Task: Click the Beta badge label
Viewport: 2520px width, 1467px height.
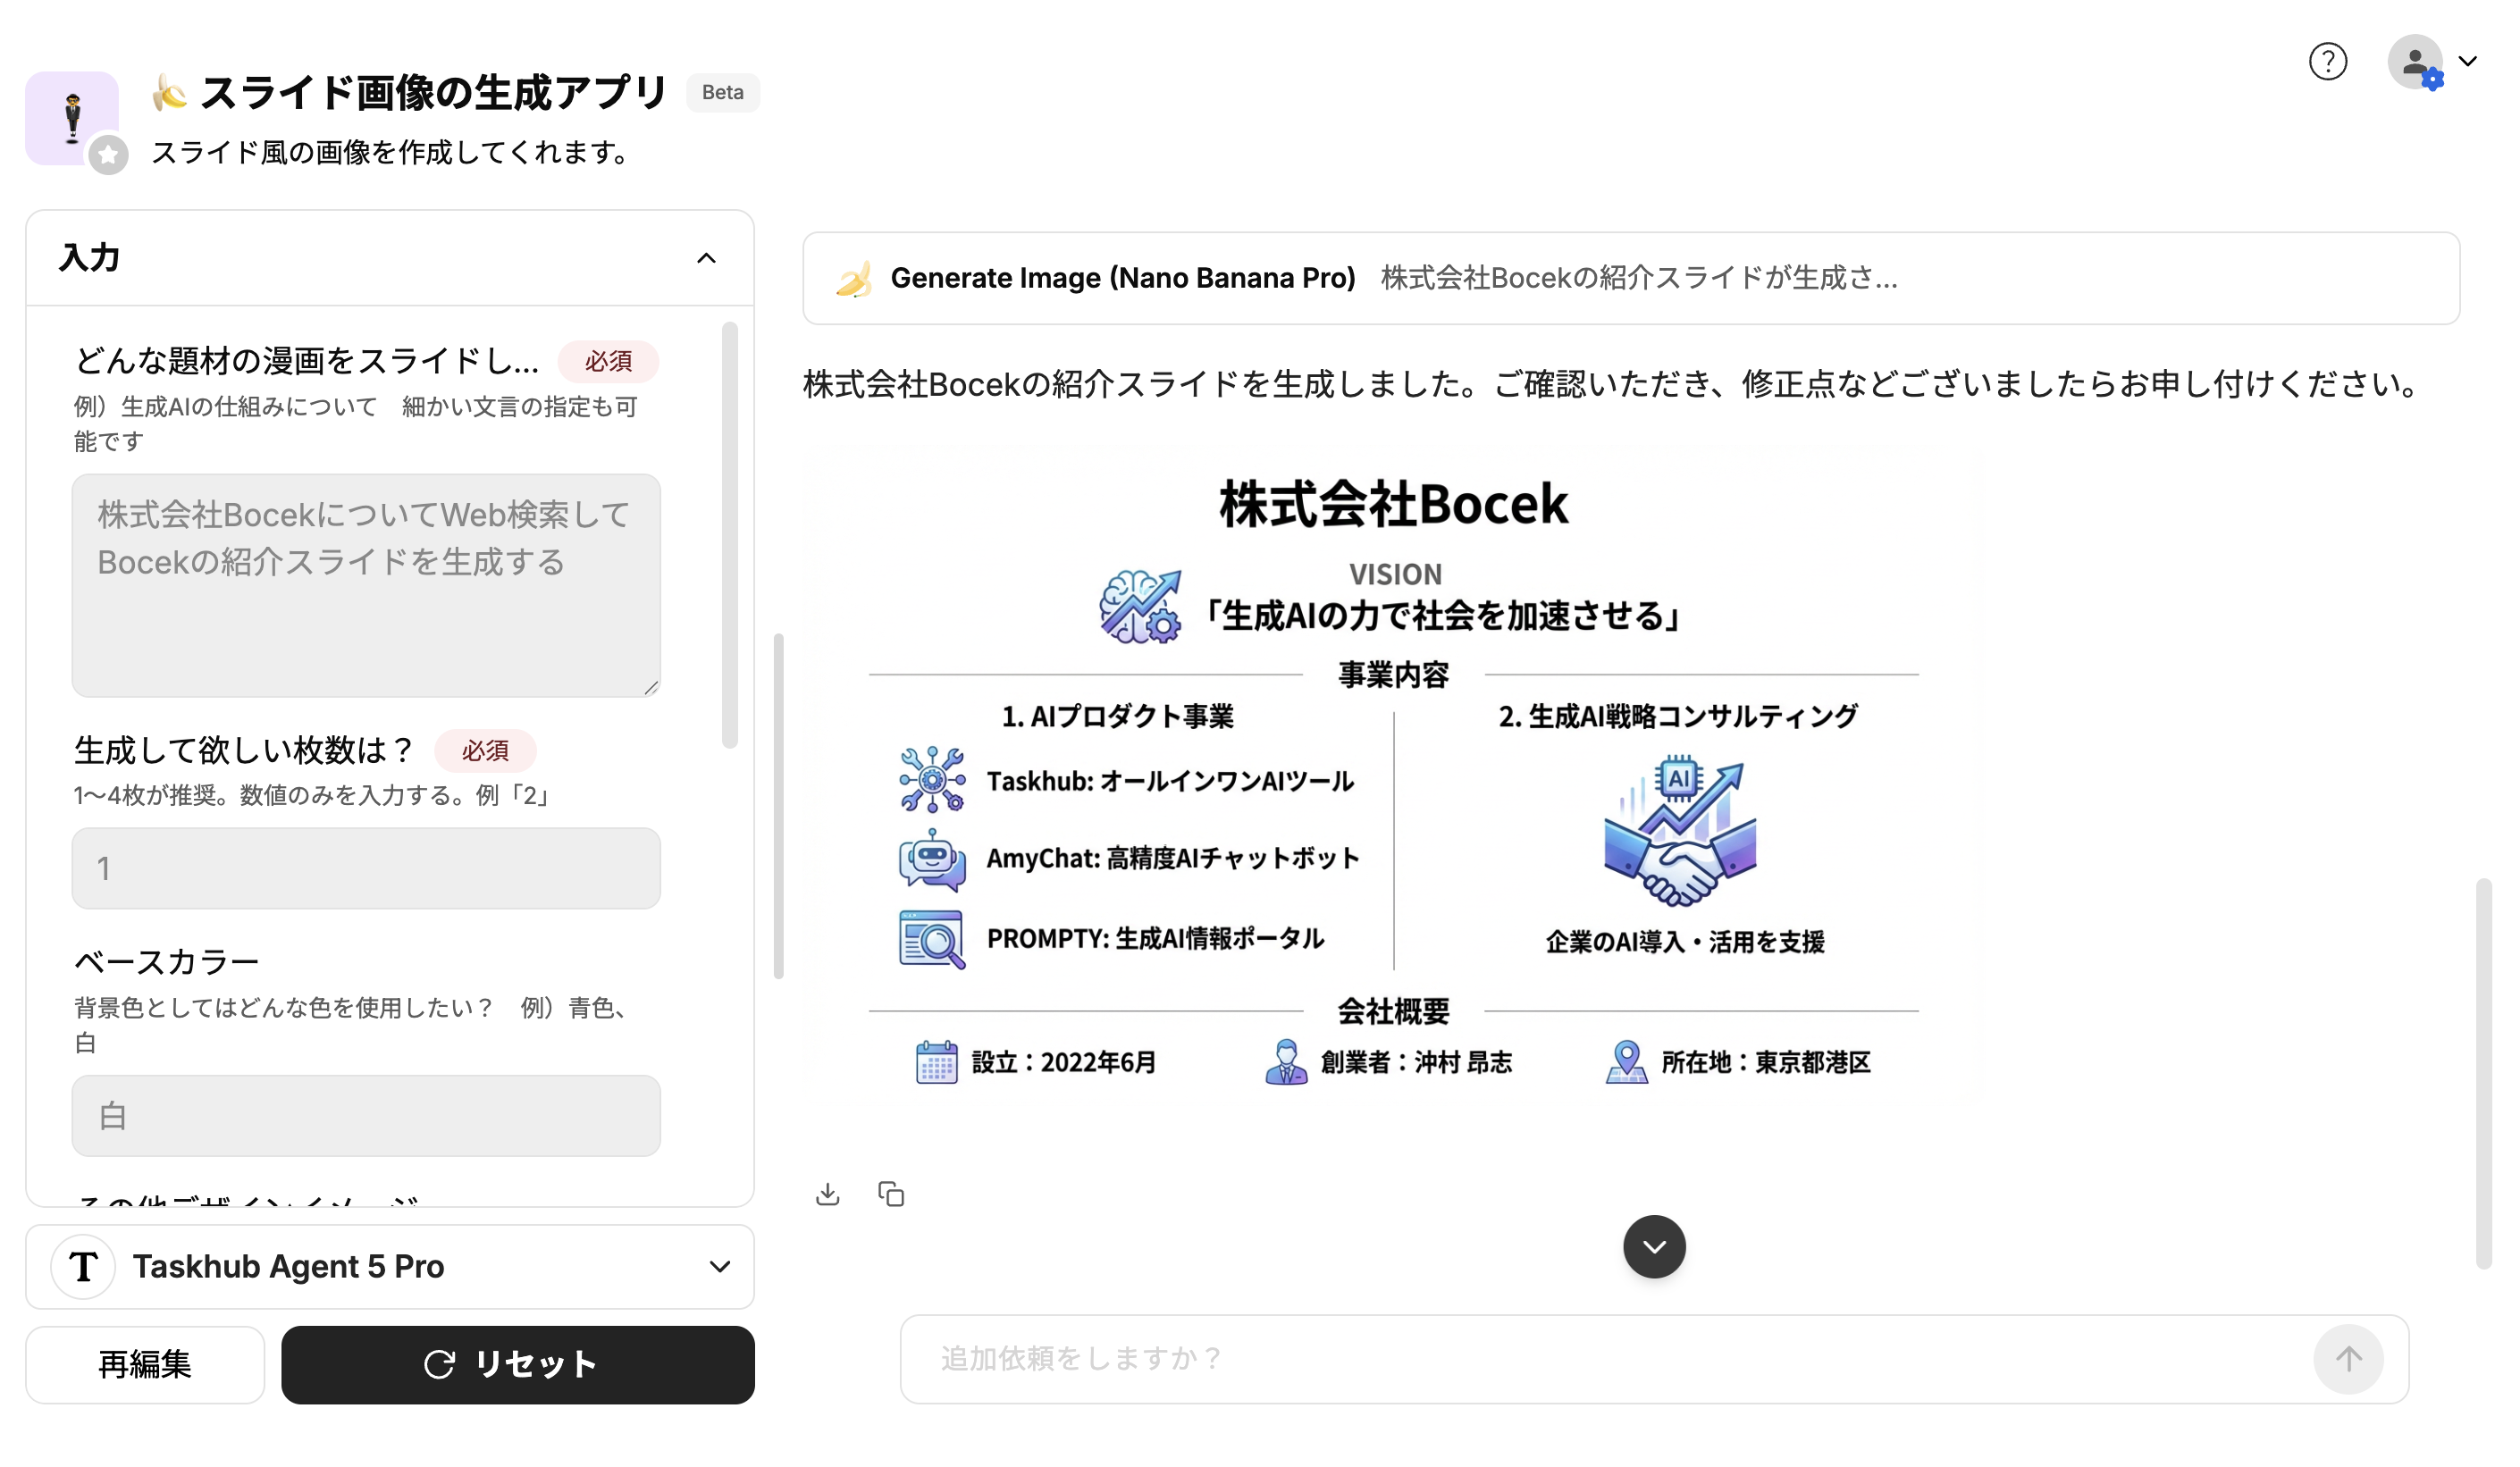Action: coord(722,93)
